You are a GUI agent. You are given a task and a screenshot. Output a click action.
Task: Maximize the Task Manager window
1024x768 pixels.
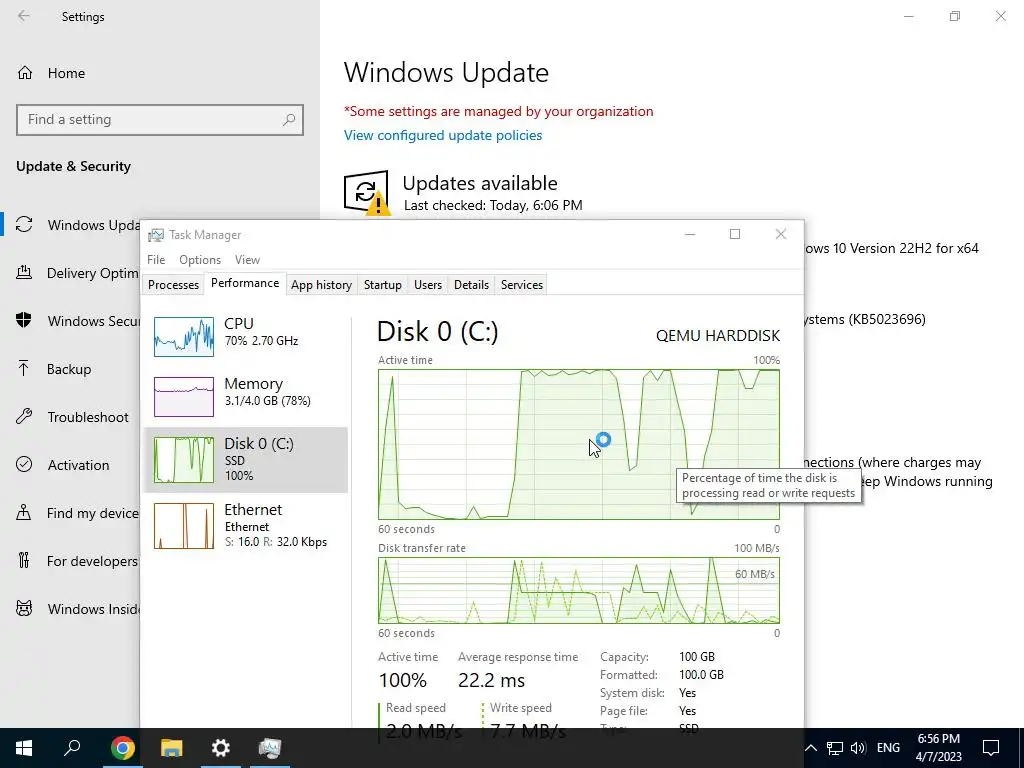tap(735, 234)
